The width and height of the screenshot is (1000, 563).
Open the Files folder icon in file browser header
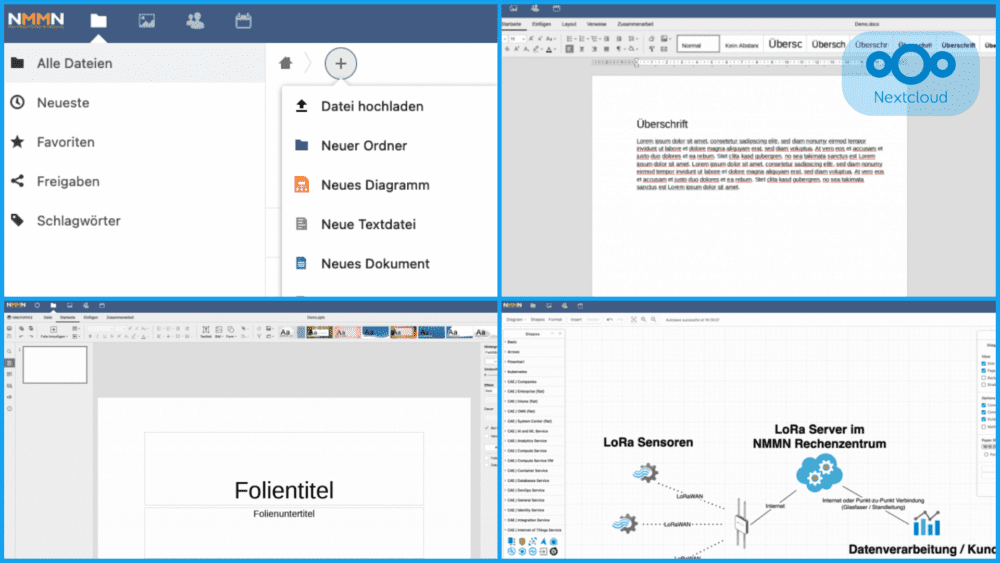(x=98, y=20)
